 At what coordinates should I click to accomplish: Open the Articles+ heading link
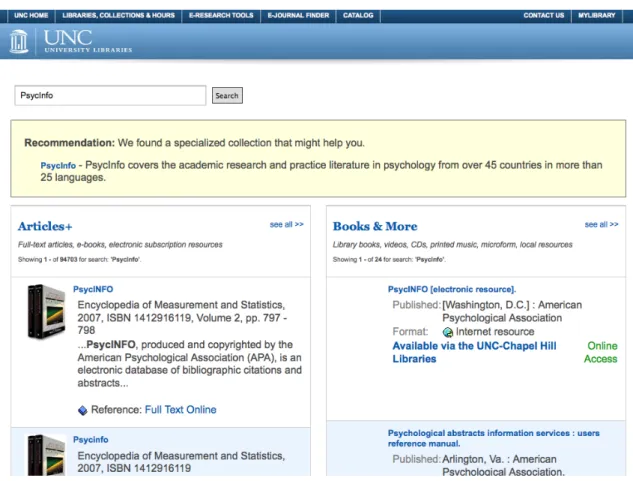click(x=45, y=226)
